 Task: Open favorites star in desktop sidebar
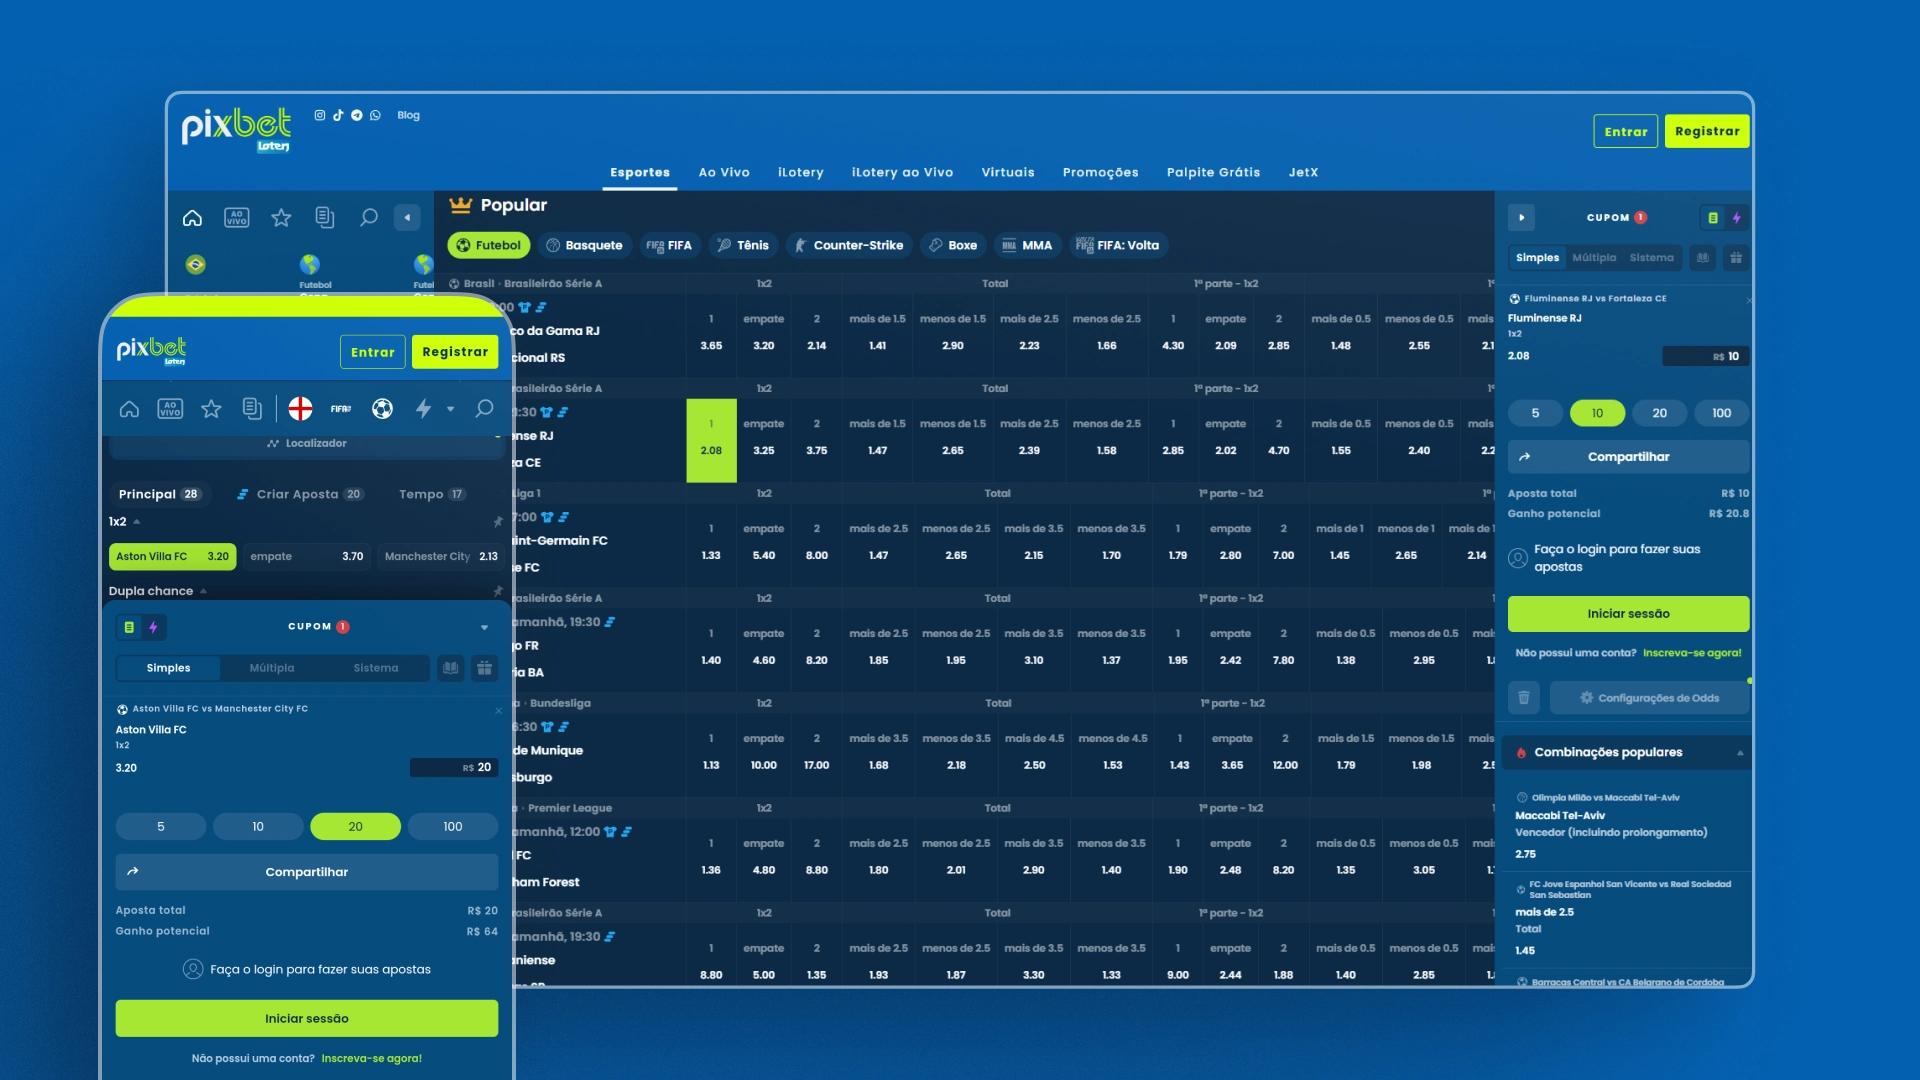(281, 217)
